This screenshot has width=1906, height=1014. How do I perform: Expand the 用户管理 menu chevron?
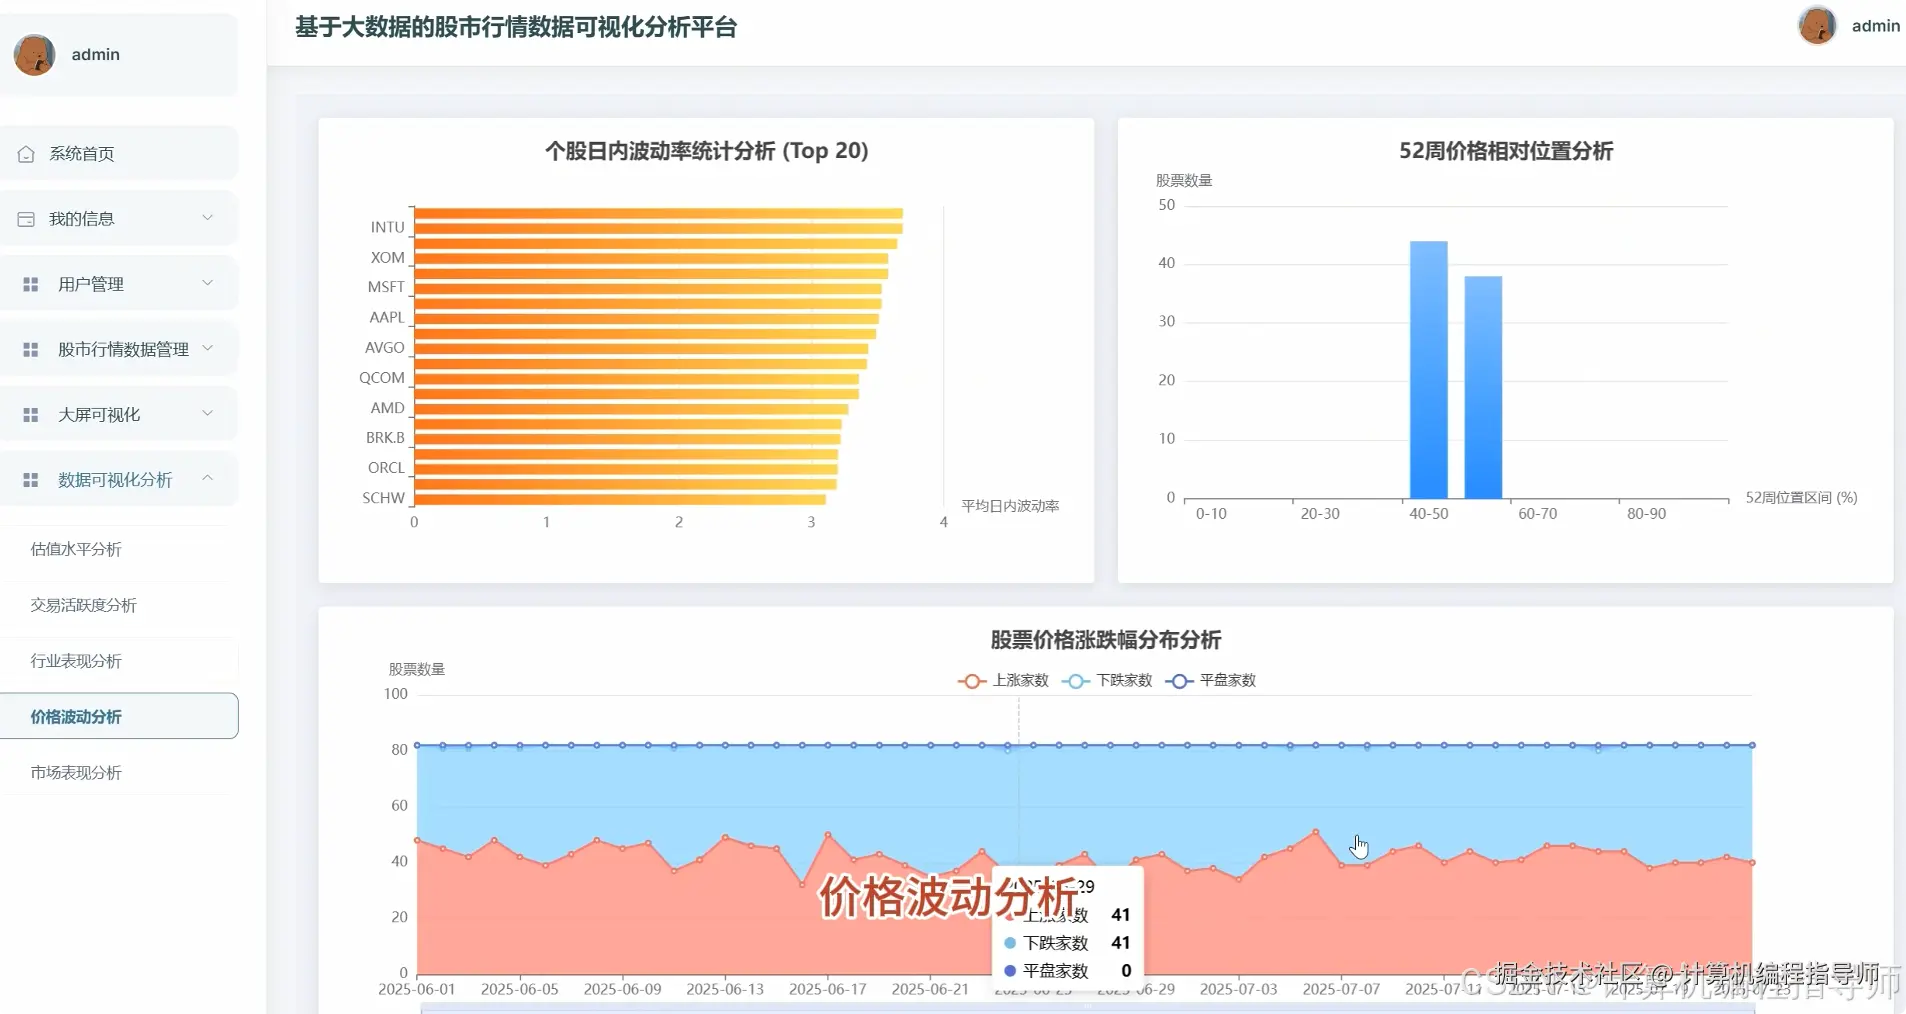(208, 283)
